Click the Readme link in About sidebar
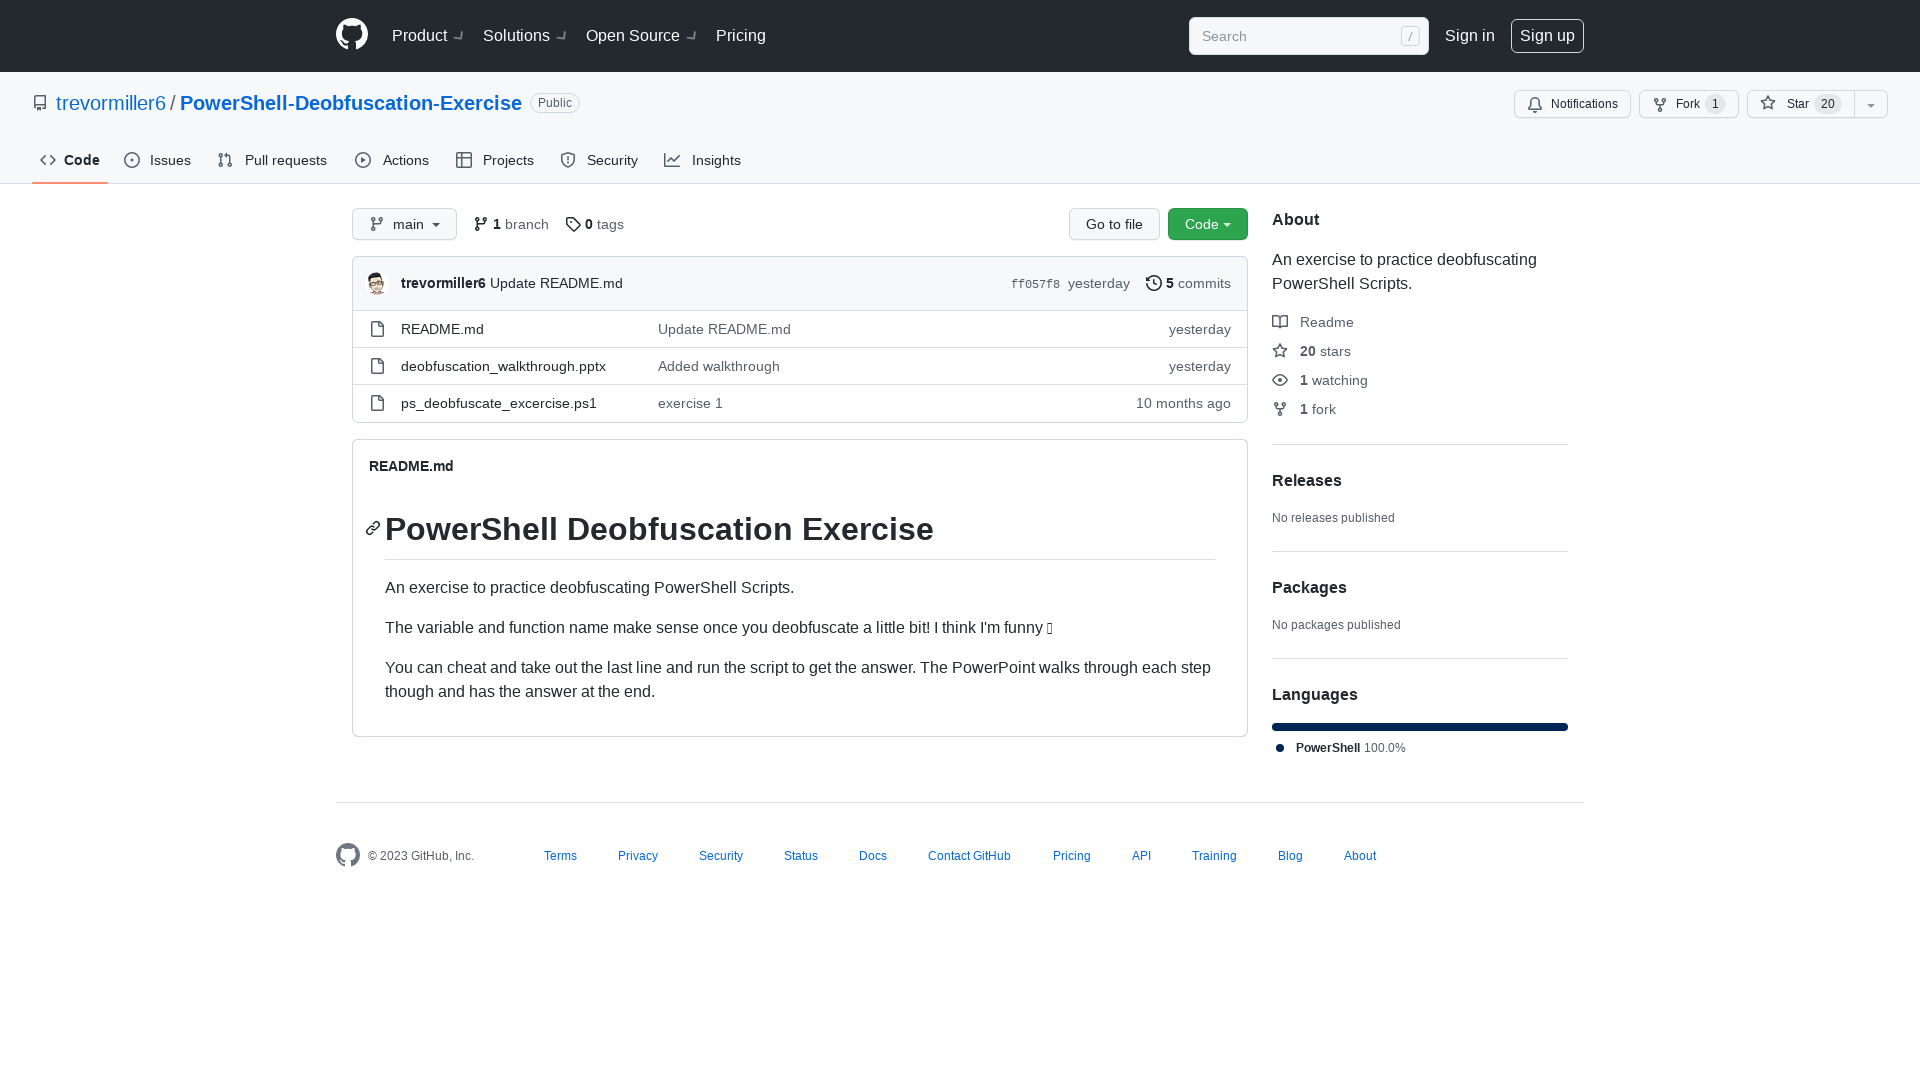This screenshot has width=1920, height=1080. [1313, 322]
